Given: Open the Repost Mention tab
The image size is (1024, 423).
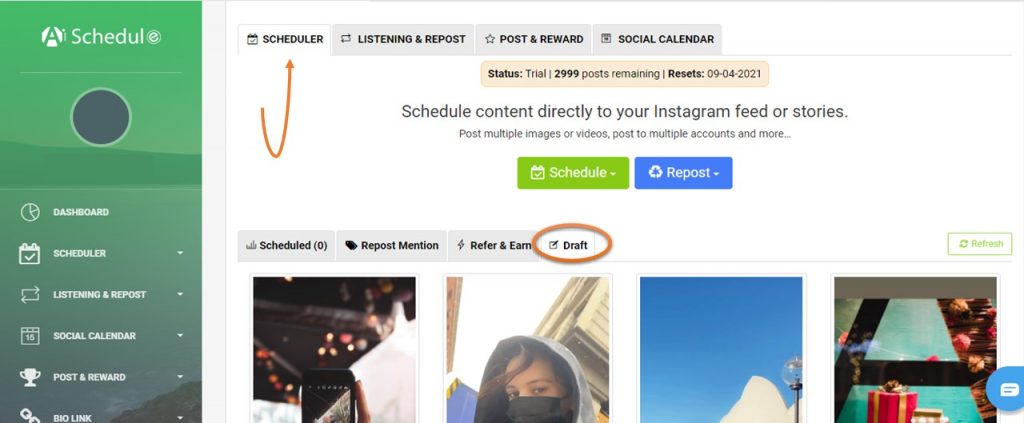Looking at the screenshot, I should (392, 245).
